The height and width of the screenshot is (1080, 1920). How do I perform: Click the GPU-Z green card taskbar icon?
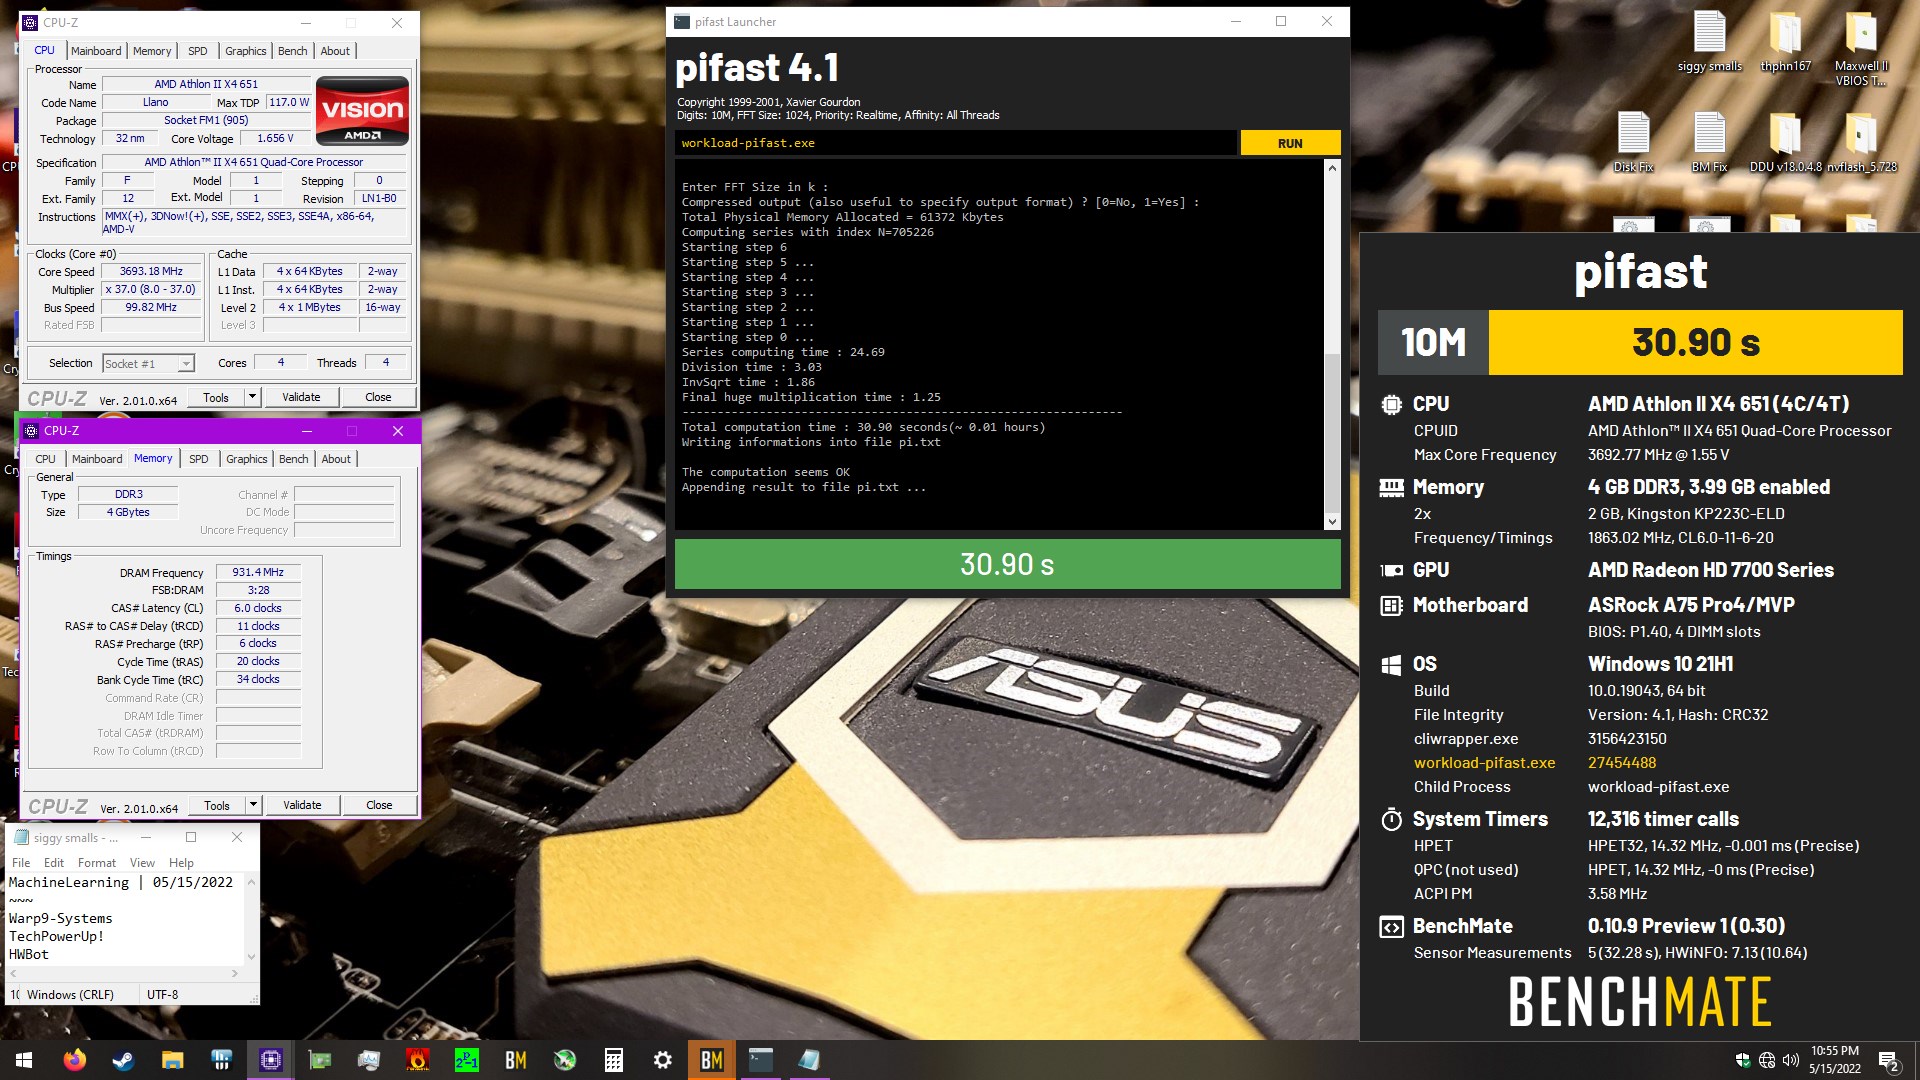pyautogui.click(x=320, y=1060)
